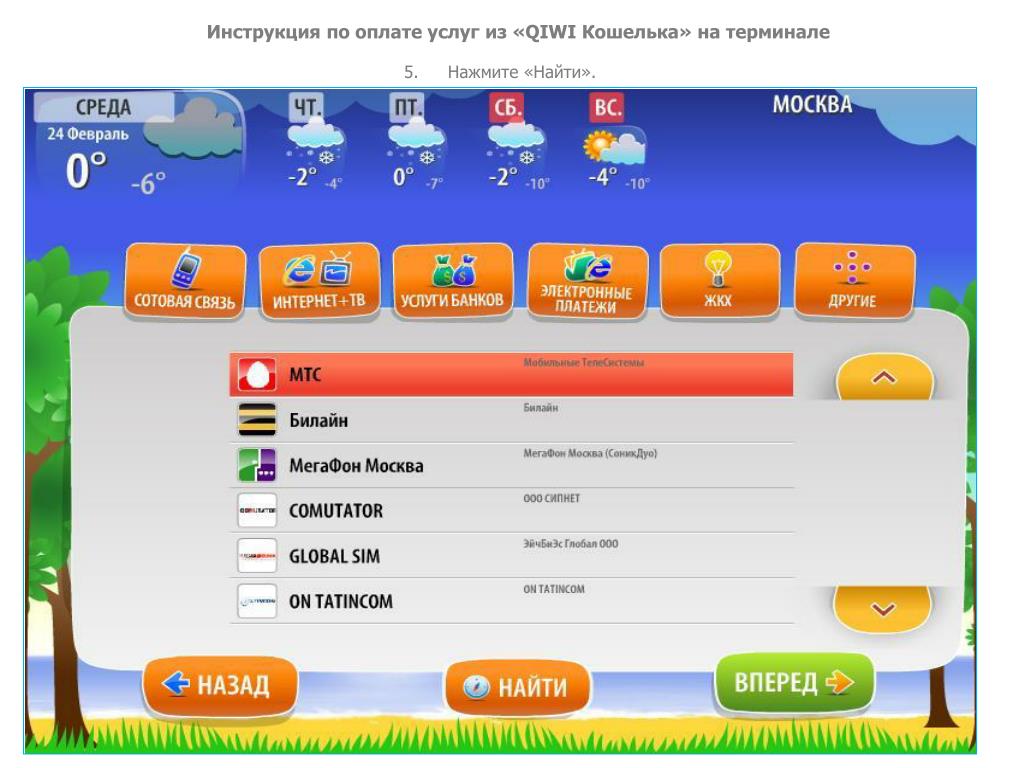This screenshot has height=768, width=1024.
Task: Select ON TATINCOM provider name
Action: click(340, 601)
